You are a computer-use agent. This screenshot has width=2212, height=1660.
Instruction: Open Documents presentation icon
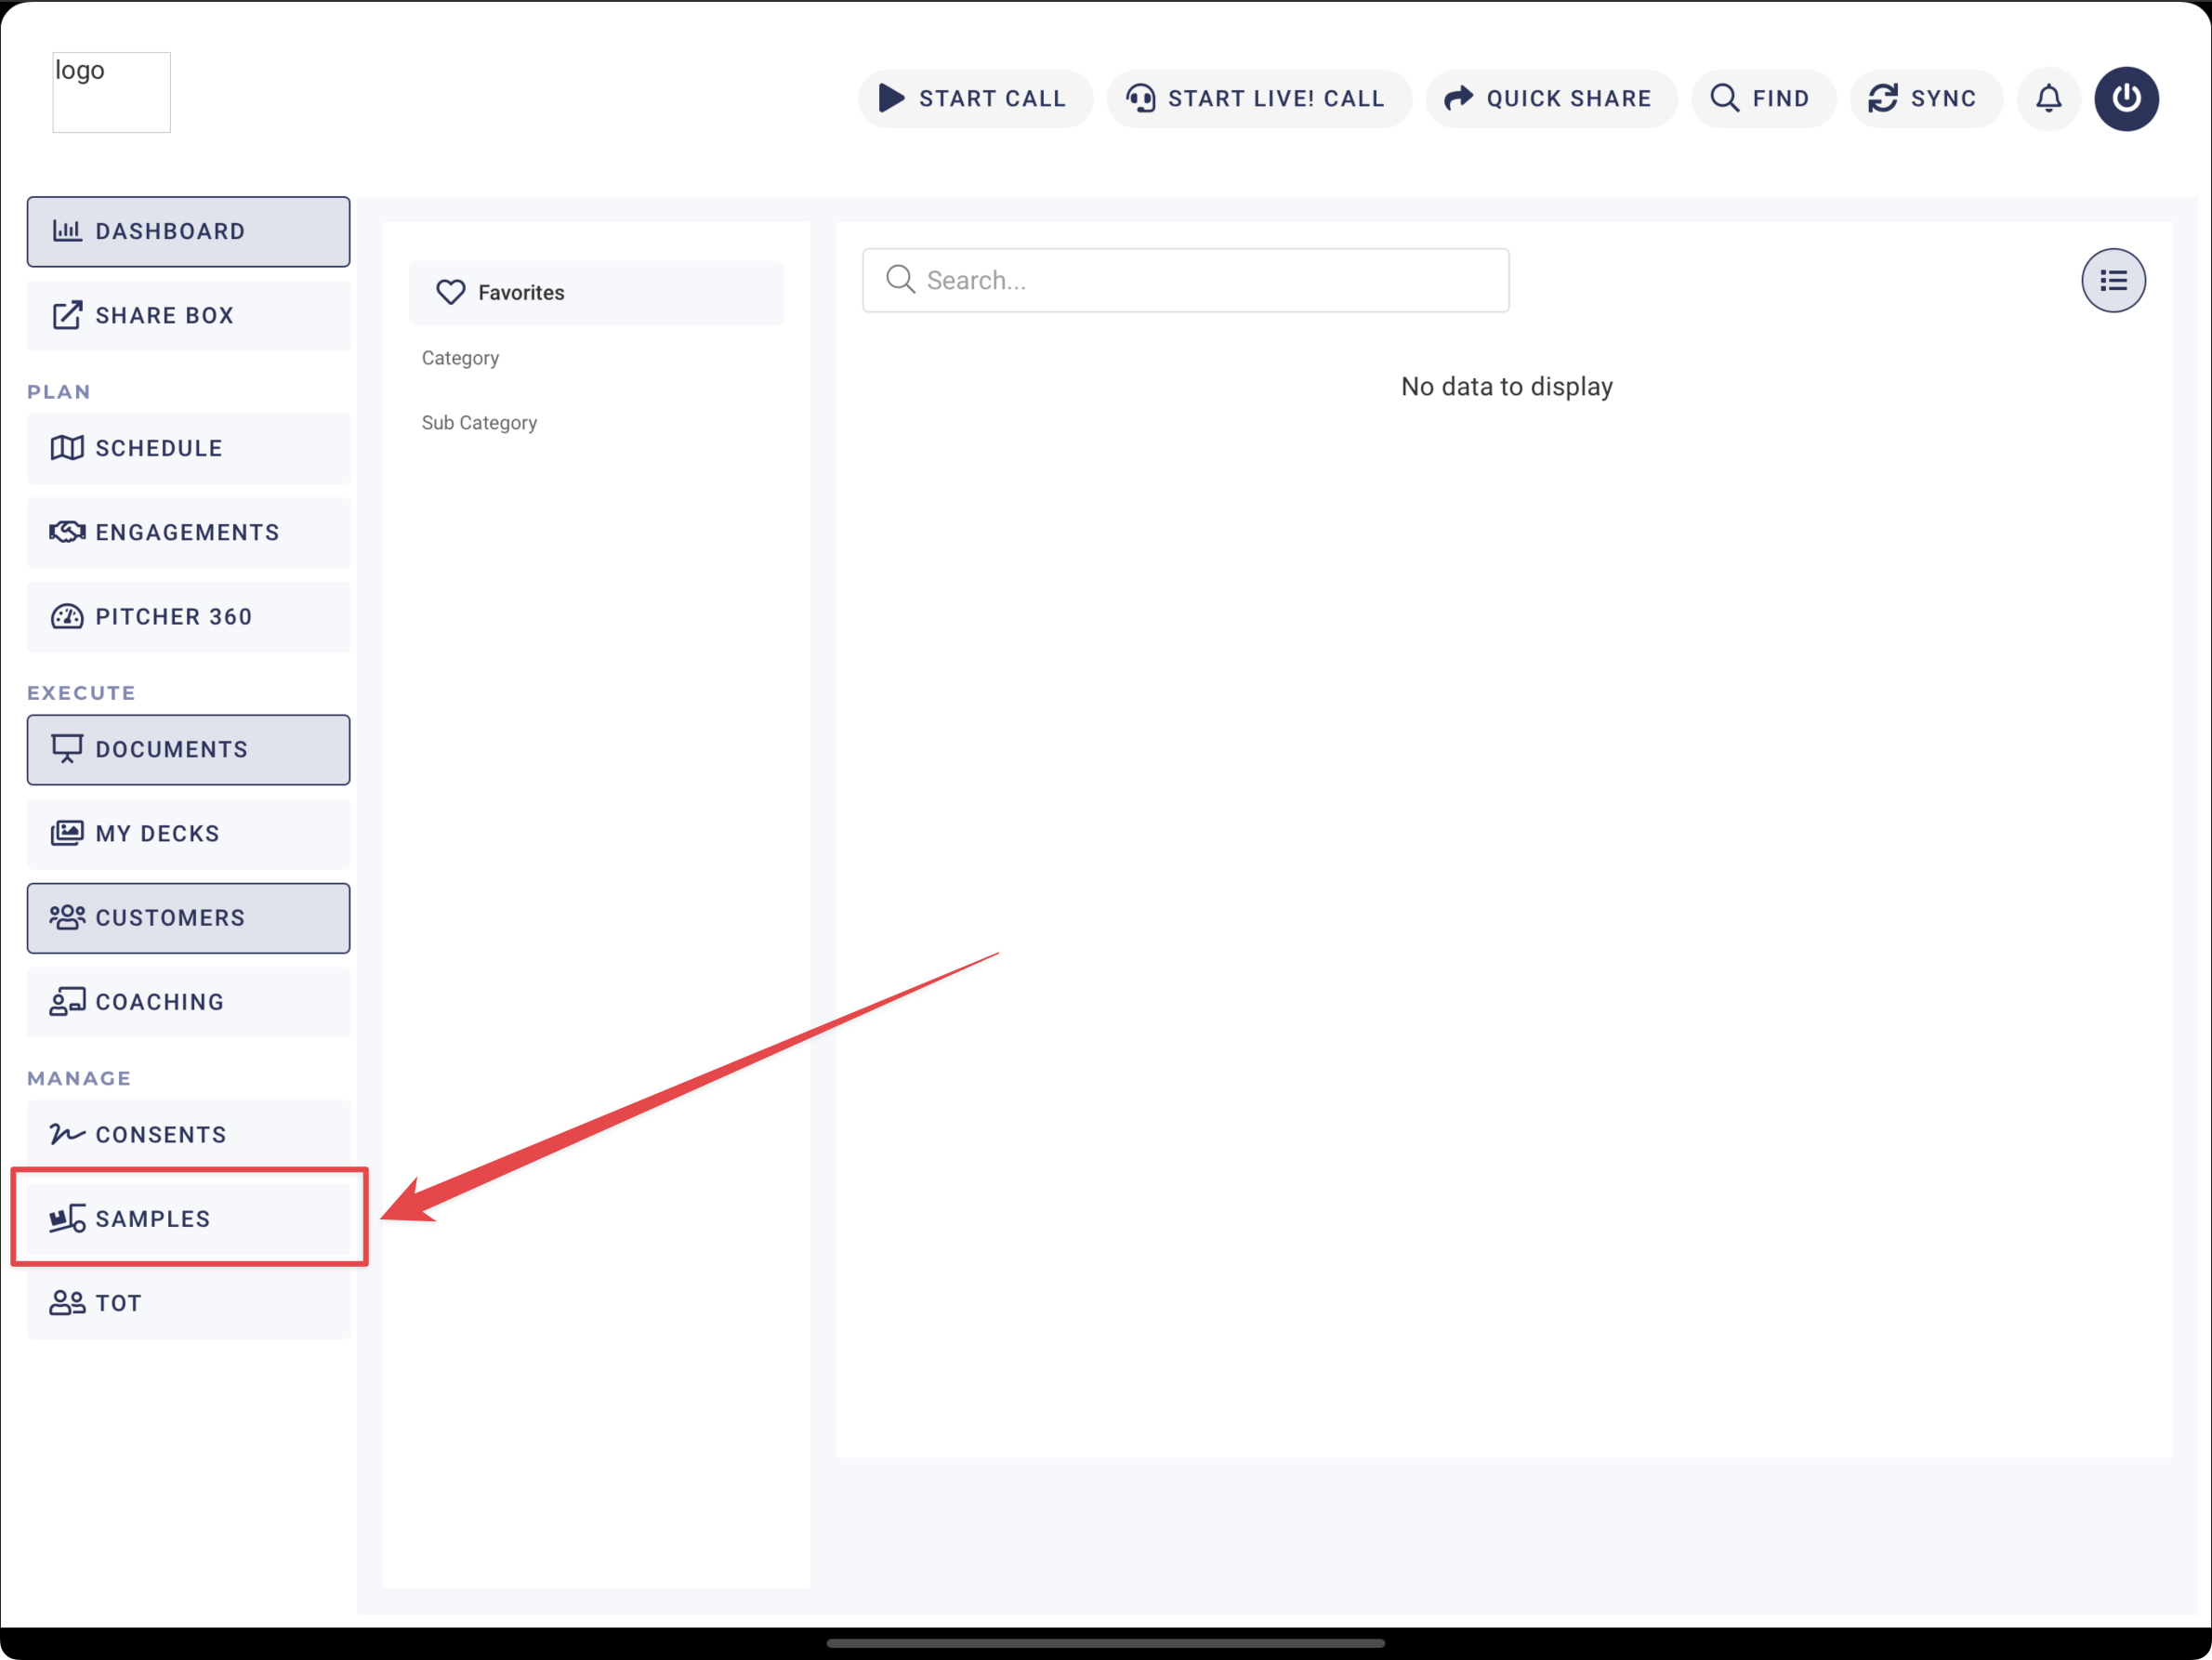pyautogui.click(x=66, y=749)
